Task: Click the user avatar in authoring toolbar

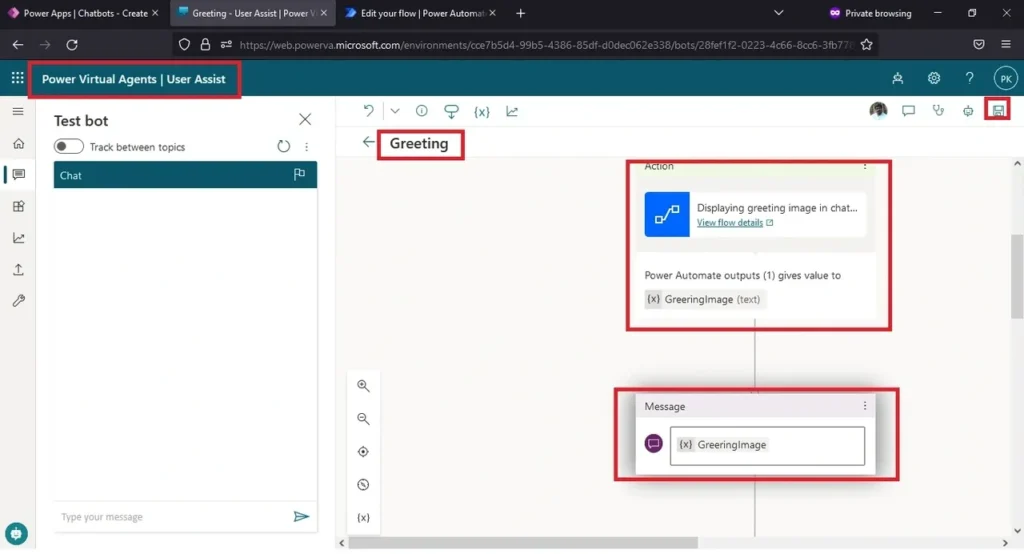Action: point(878,110)
